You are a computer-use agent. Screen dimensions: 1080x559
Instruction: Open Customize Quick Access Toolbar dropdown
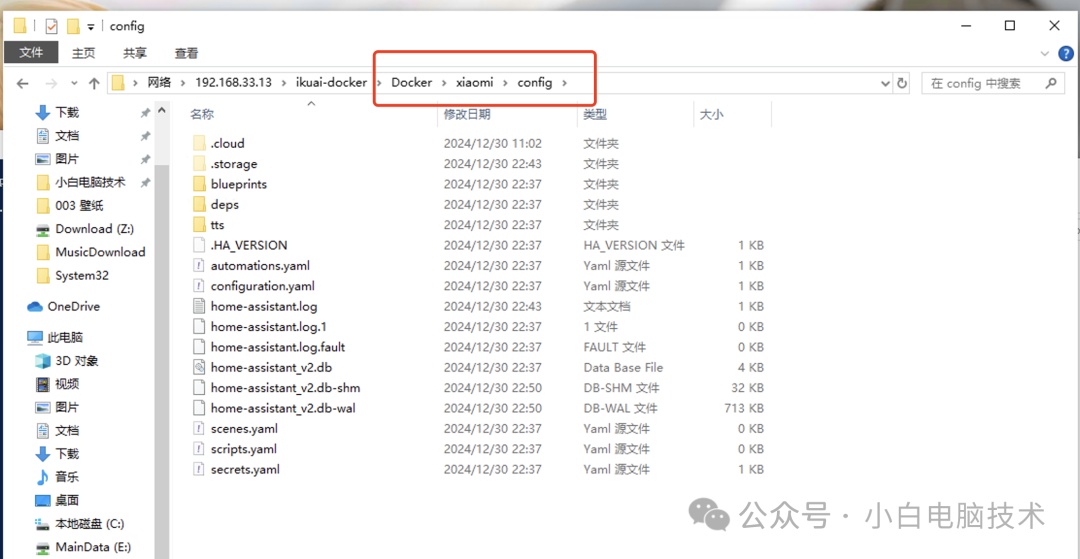pos(91,27)
